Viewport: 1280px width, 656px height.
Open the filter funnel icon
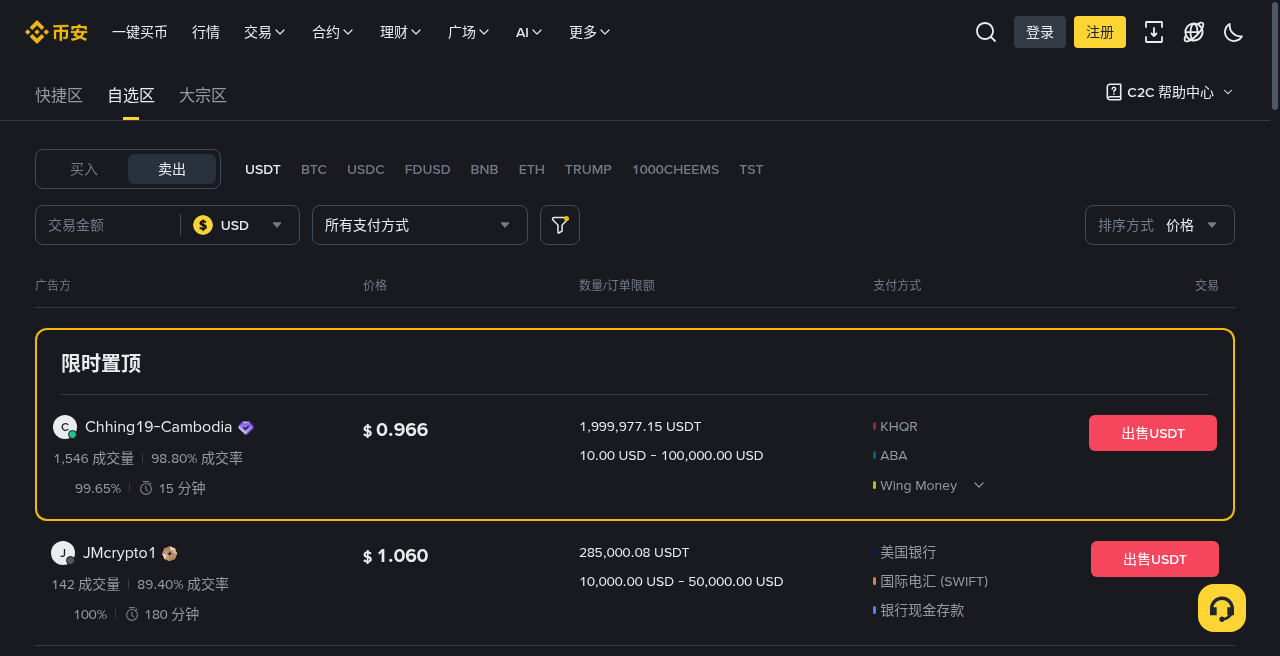click(x=560, y=225)
